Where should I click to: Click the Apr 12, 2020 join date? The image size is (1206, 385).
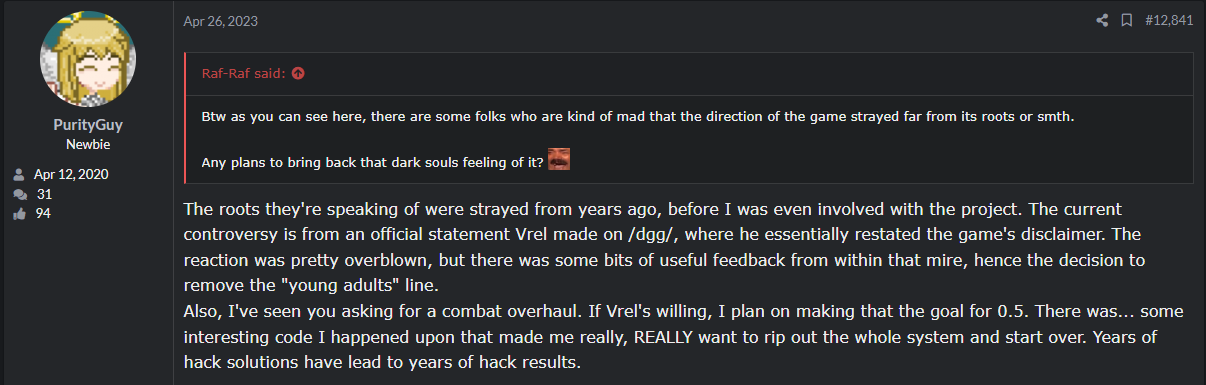[x=71, y=174]
